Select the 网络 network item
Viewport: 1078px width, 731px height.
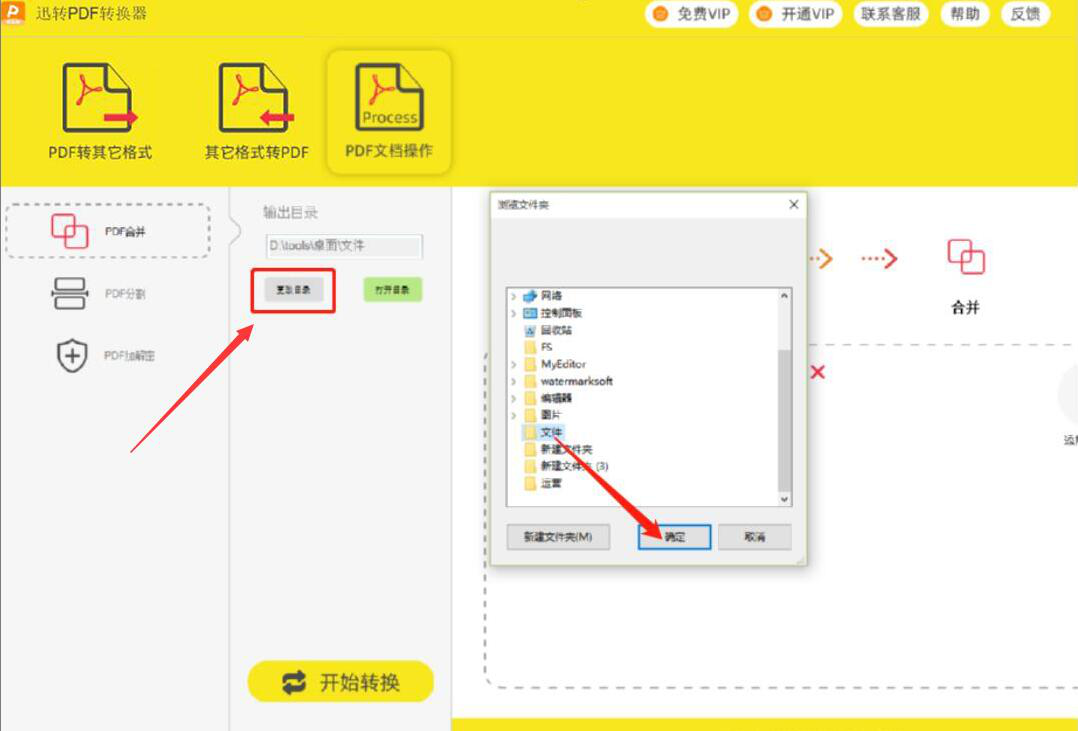[551, 296]
